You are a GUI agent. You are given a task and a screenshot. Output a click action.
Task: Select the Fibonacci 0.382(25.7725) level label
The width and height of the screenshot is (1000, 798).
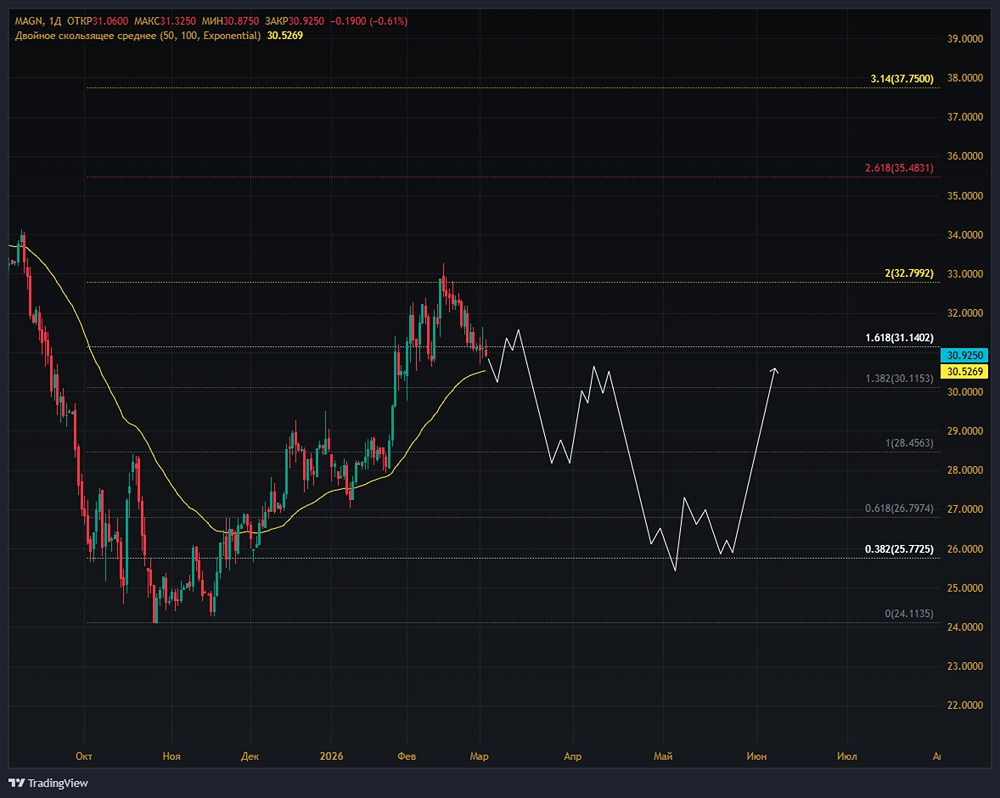(899, 549)
